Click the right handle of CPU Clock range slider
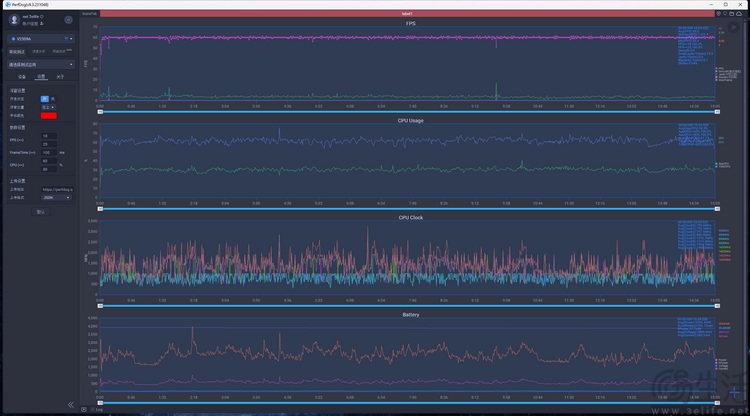 point(717,306)
